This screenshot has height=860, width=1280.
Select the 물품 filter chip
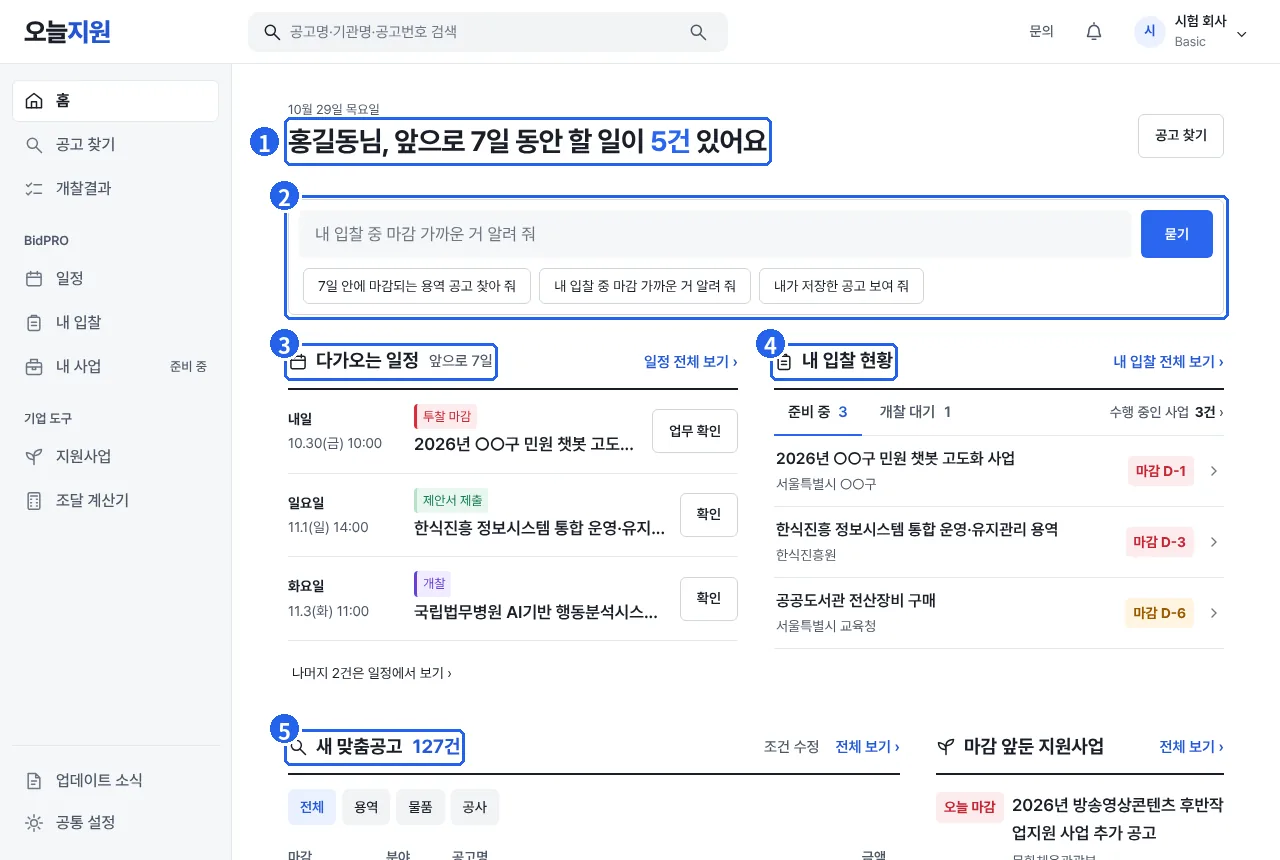click(x=420, y=807)
